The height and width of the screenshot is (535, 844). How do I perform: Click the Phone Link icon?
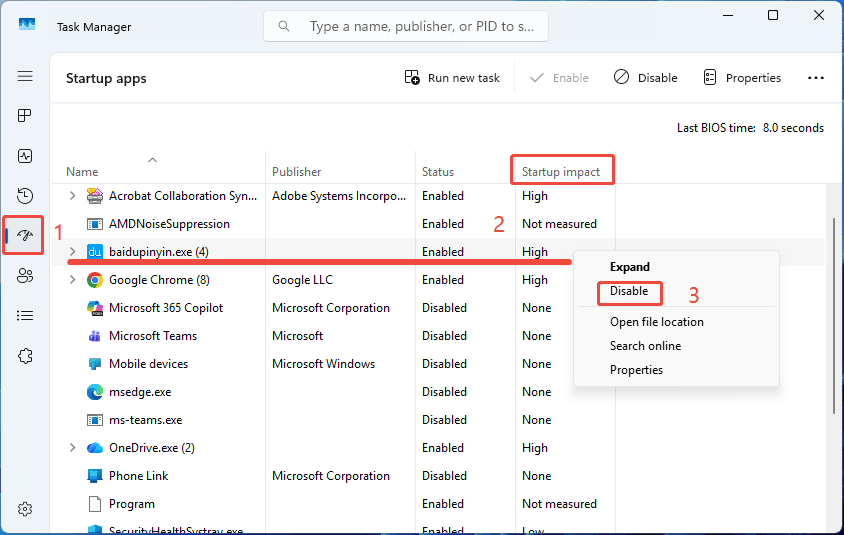pyautogui.click(x=95, y=476)
